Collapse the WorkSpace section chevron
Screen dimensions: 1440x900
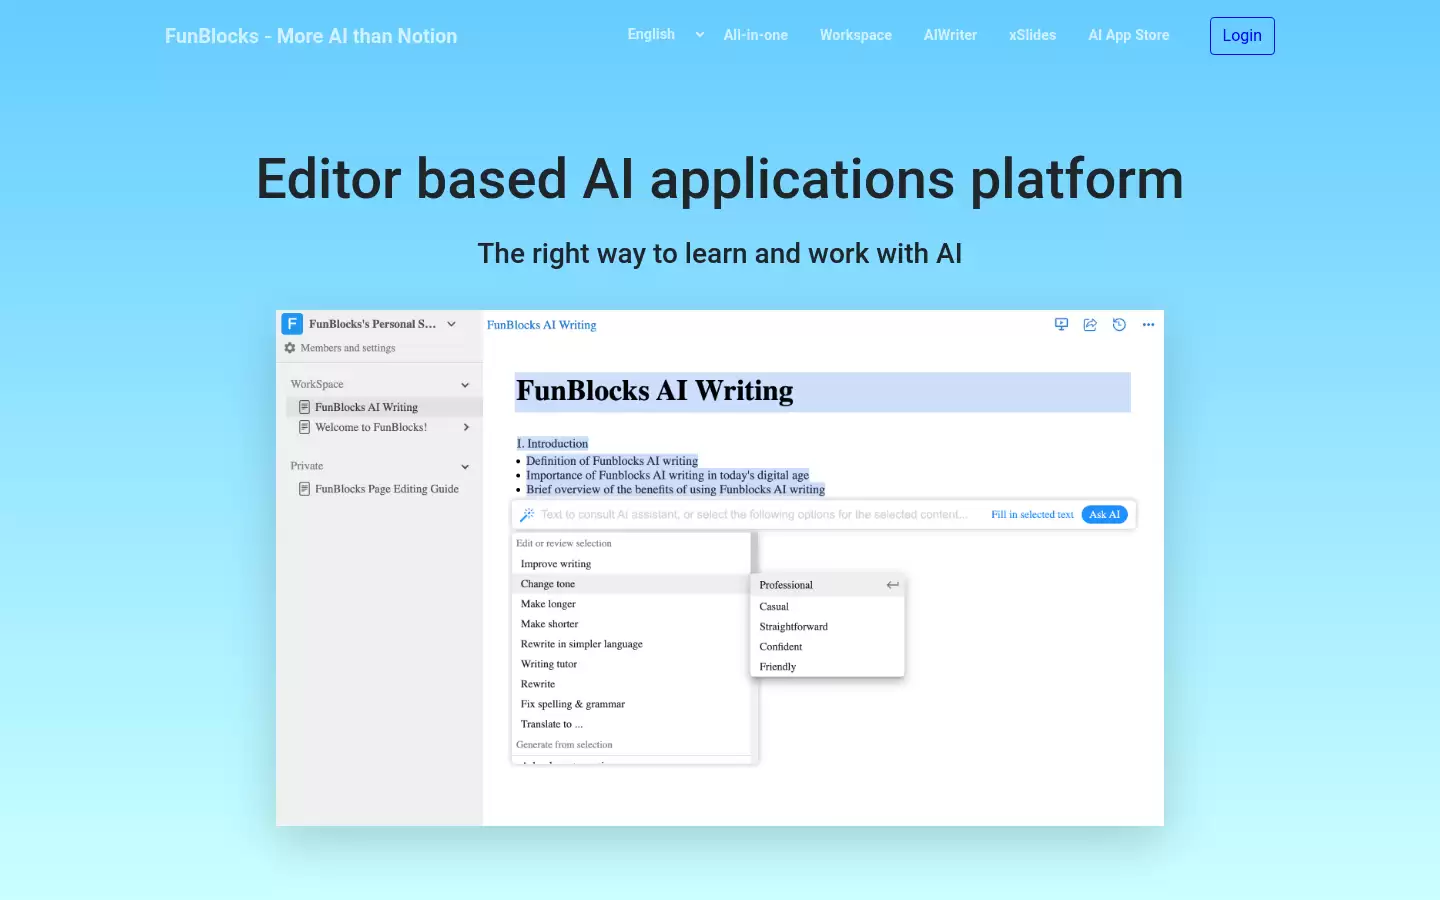[465, 385]
